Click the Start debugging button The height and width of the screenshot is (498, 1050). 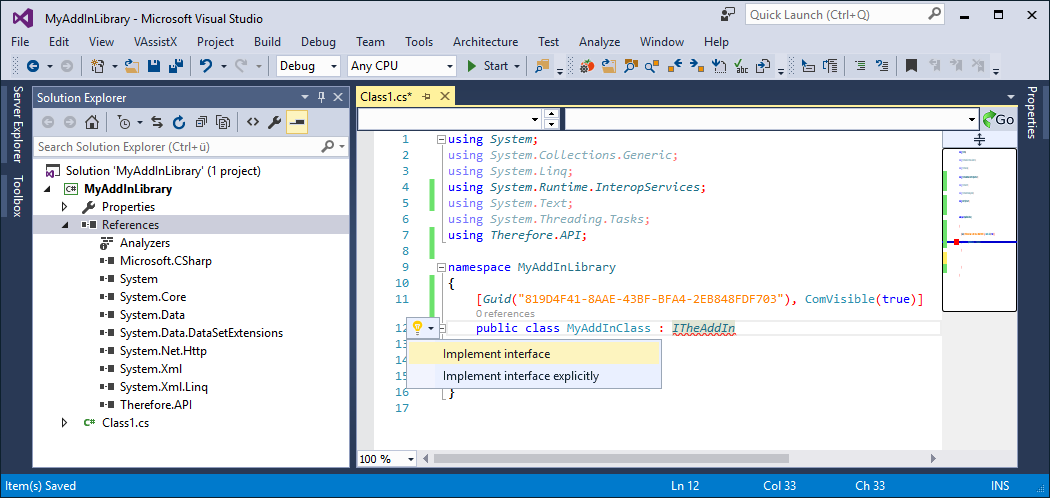488,66
